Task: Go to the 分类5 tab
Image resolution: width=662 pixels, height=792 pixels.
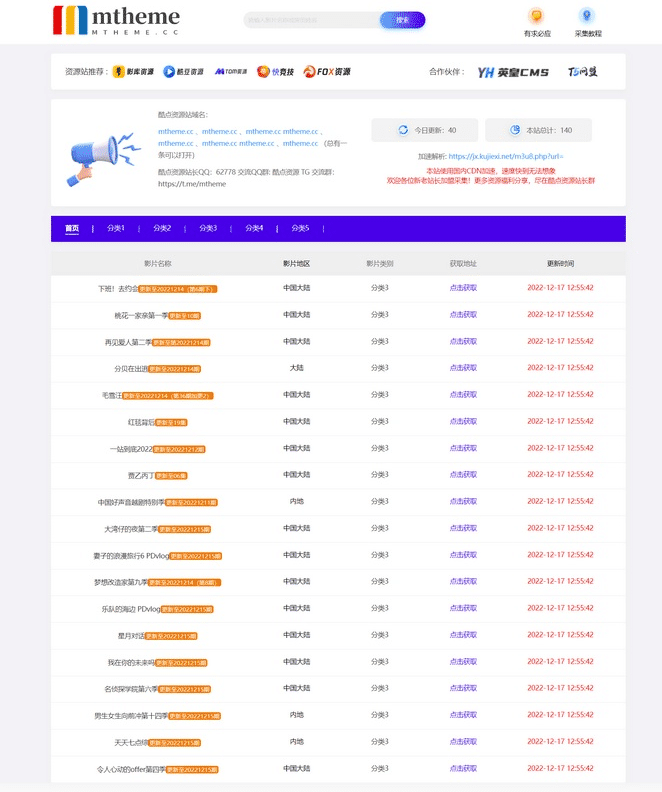Action: click(x=300, y=228)
